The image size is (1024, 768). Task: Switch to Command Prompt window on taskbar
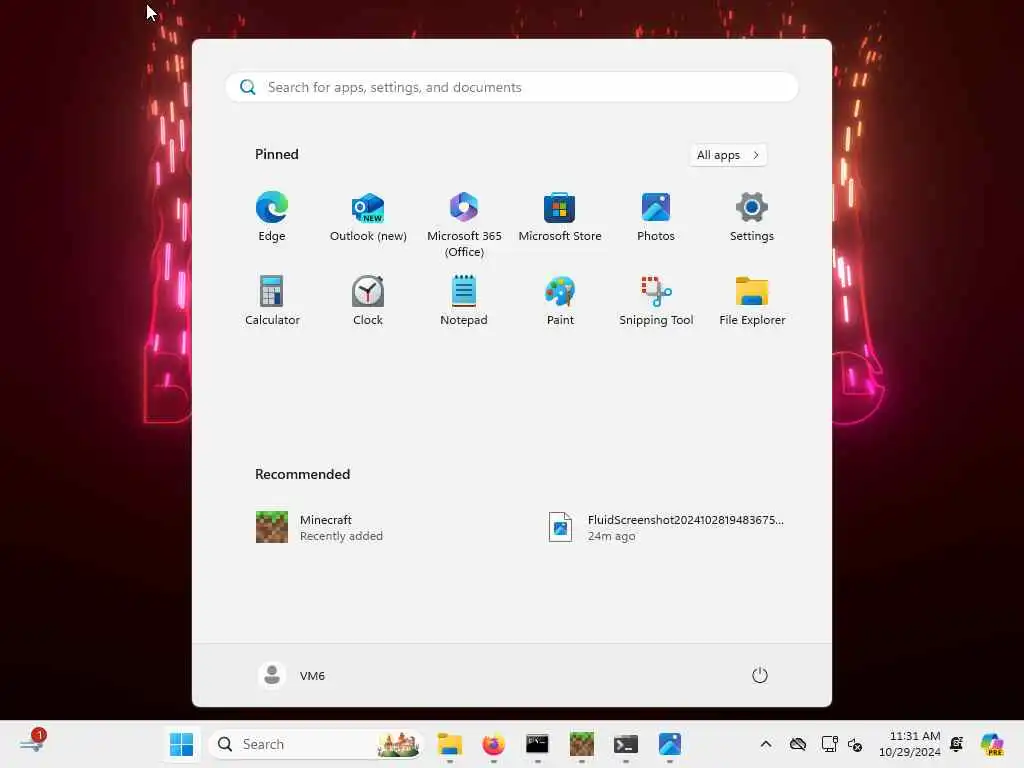[537, 744]
